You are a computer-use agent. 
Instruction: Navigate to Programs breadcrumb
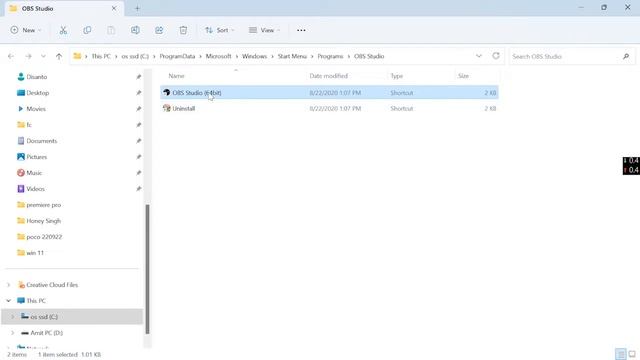(330, 56)
